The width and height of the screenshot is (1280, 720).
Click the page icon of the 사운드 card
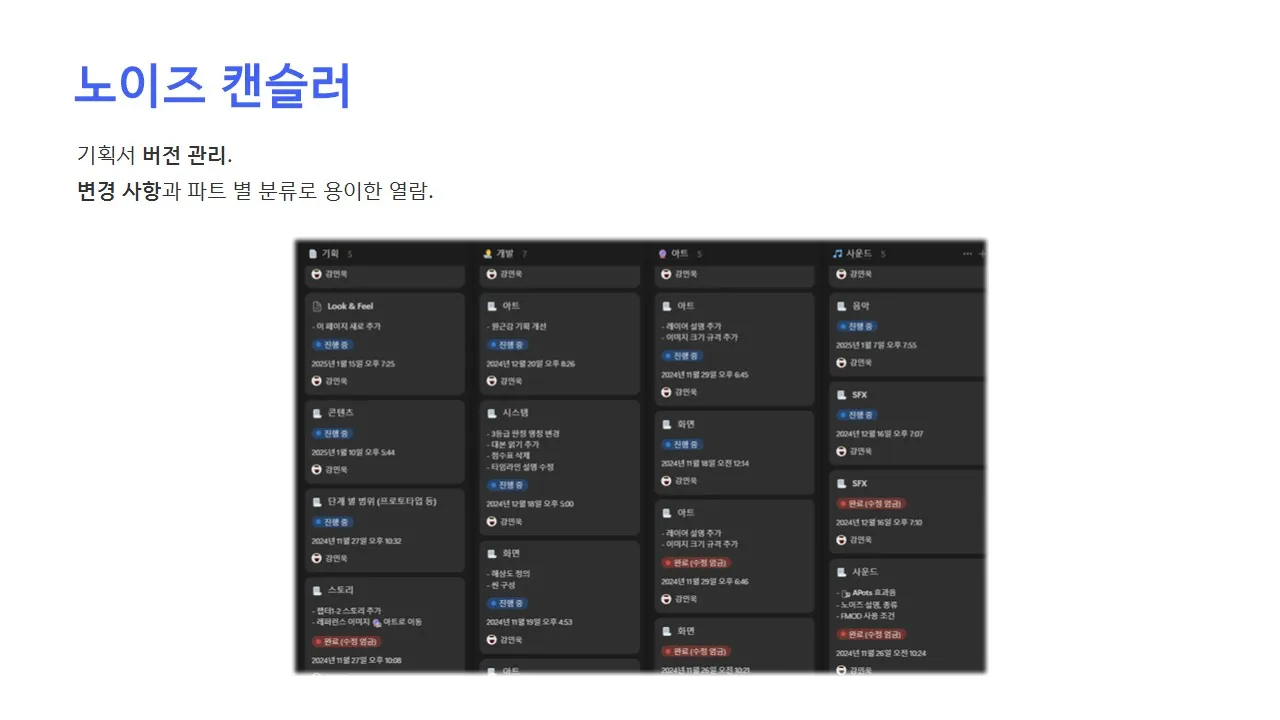click(842, 572)
